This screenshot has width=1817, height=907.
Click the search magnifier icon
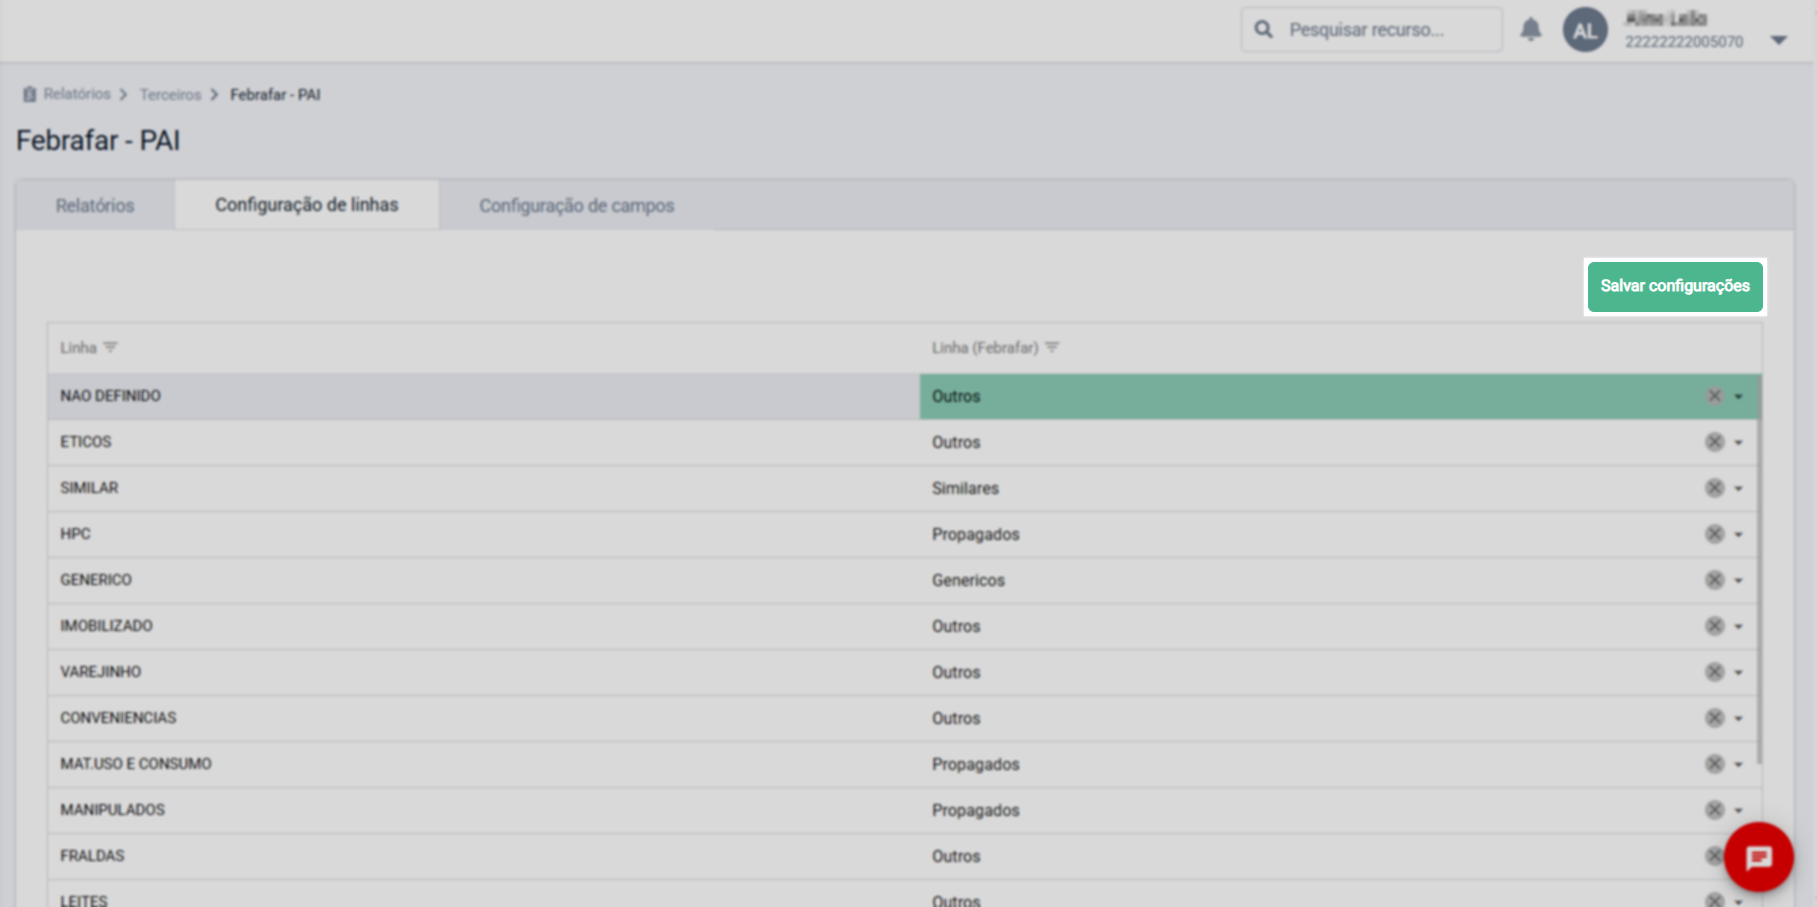[1264, 30]
